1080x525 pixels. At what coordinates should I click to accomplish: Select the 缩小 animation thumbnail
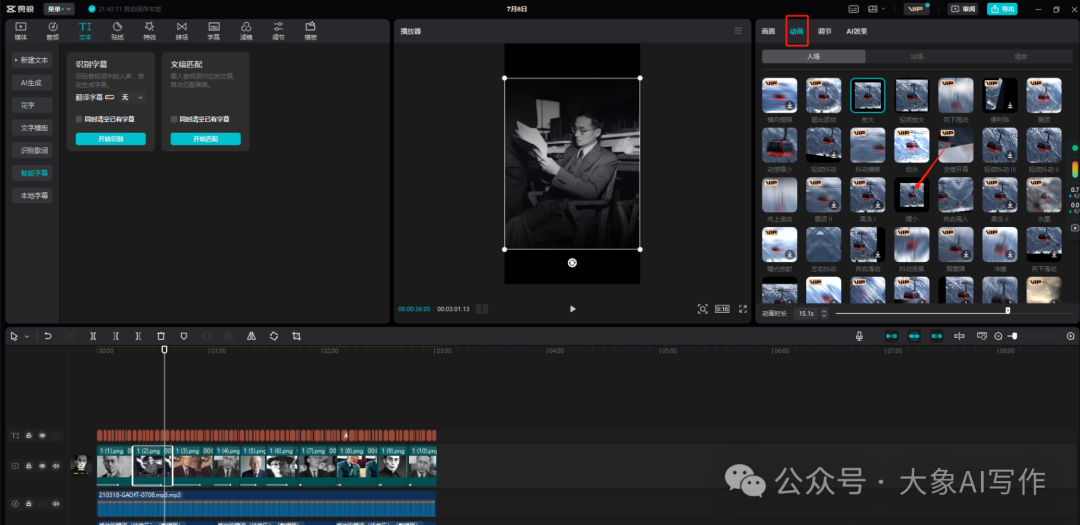[x=911, y=195]
